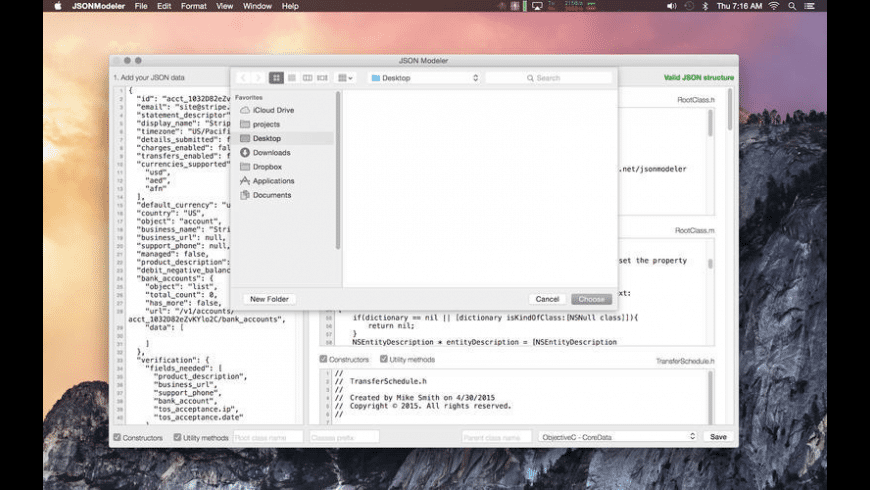Click the Save button

718,437
